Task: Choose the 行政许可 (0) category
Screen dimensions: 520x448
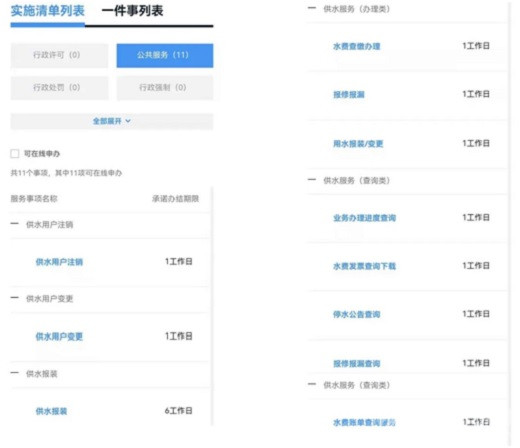Action: coord(59,55)
